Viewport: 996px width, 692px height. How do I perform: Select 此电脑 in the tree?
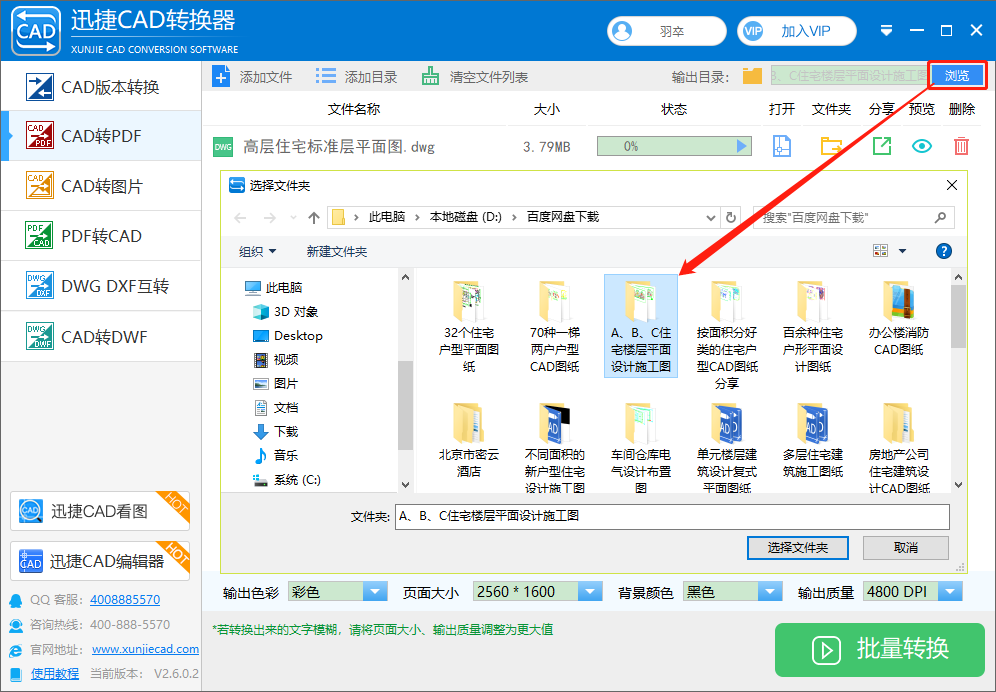tap(274, 287)
